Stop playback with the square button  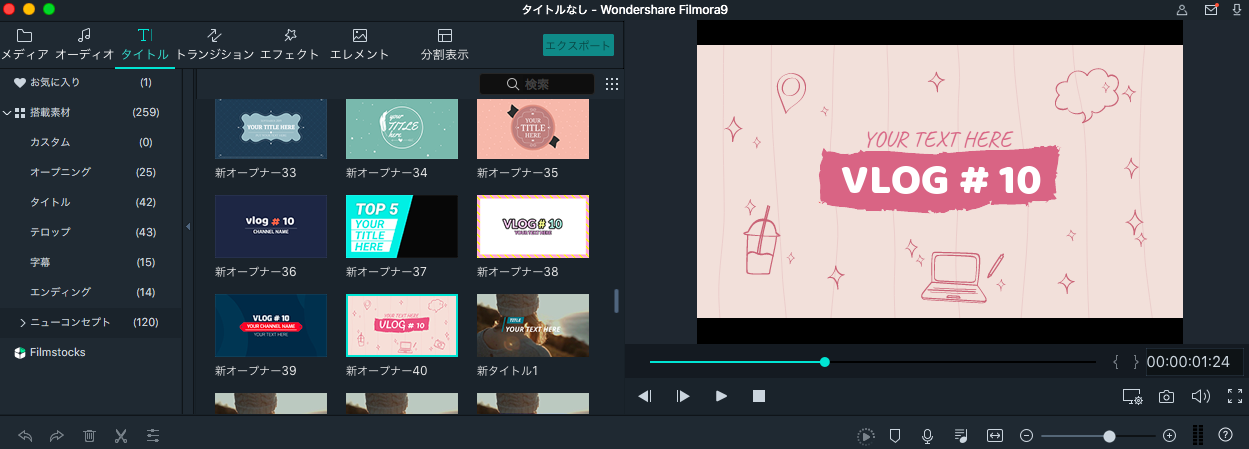pos(759,396)
